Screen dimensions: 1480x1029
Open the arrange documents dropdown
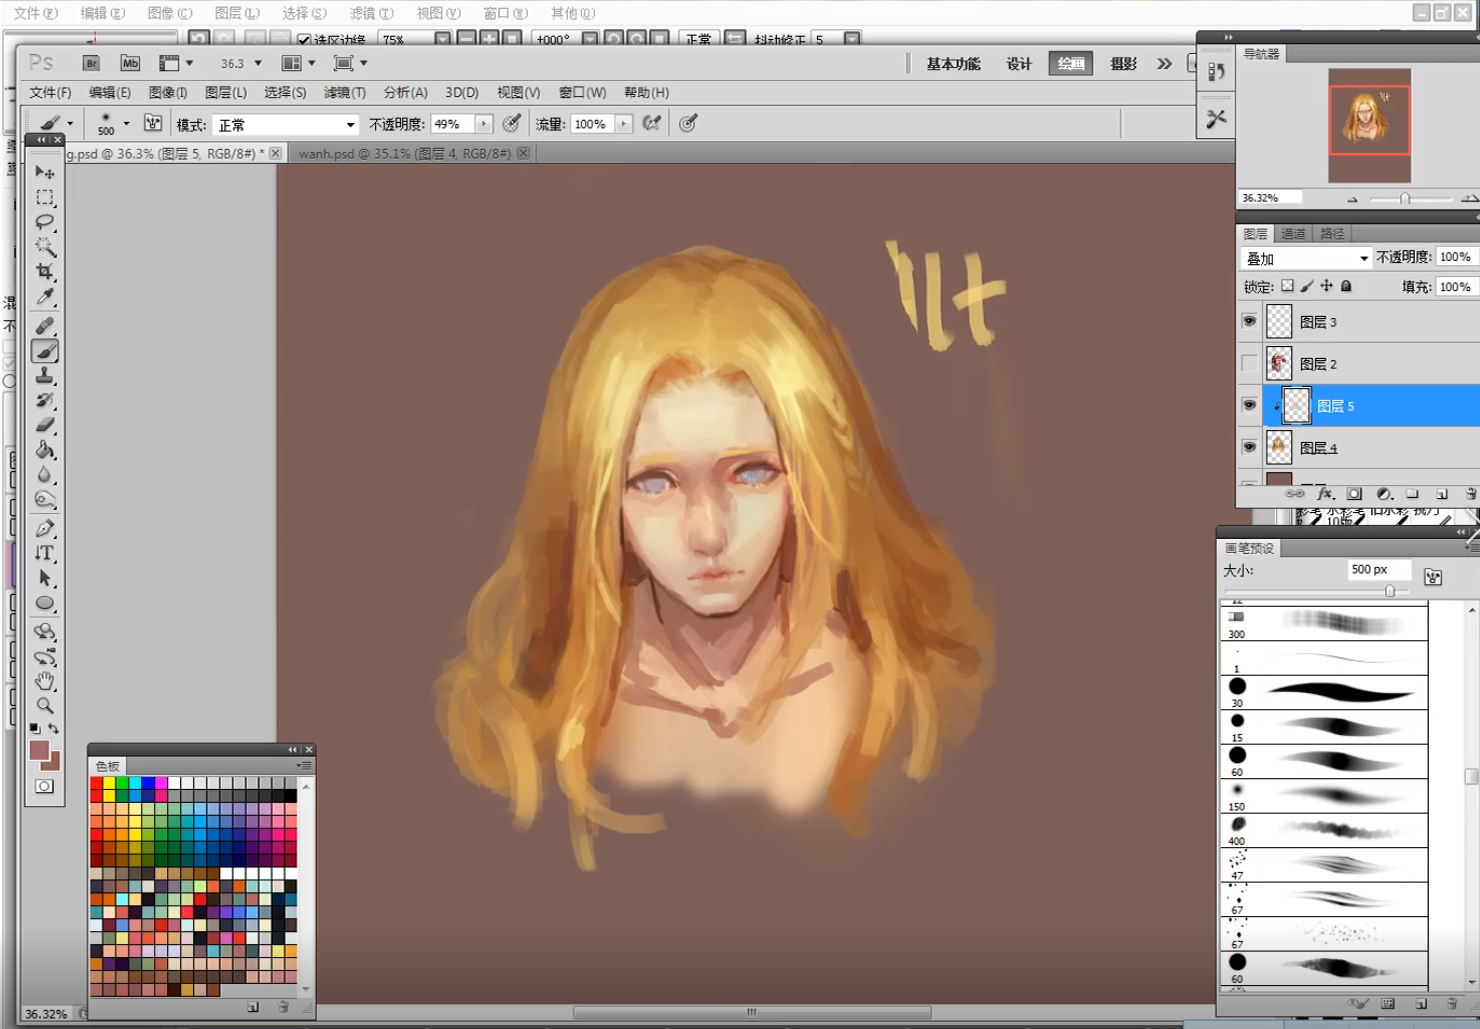[299, 63]
